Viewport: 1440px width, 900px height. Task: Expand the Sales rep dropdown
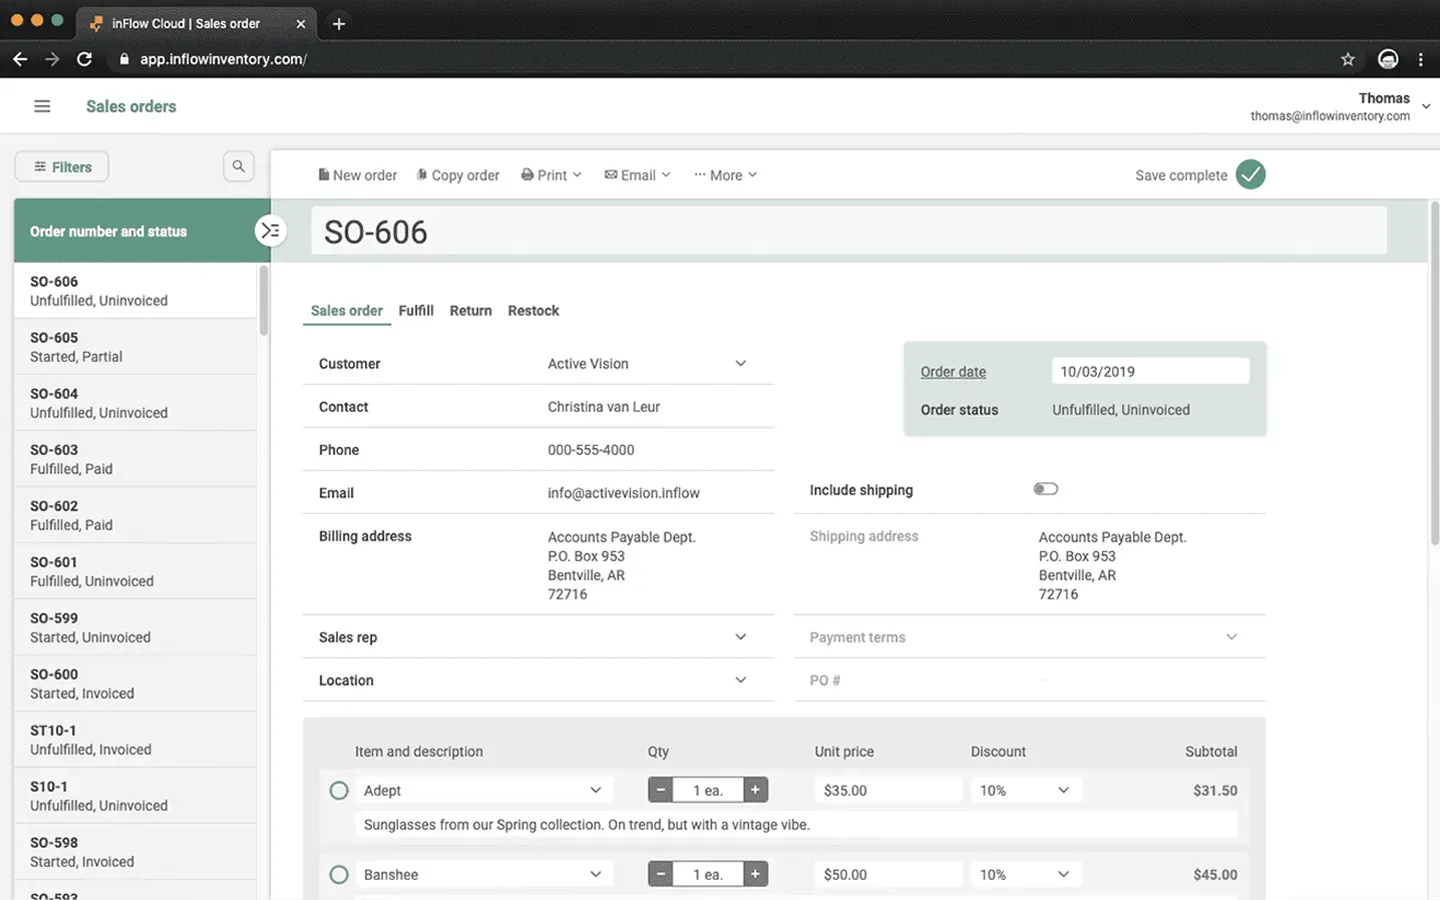pyautogui.click(x=741, y=637)
